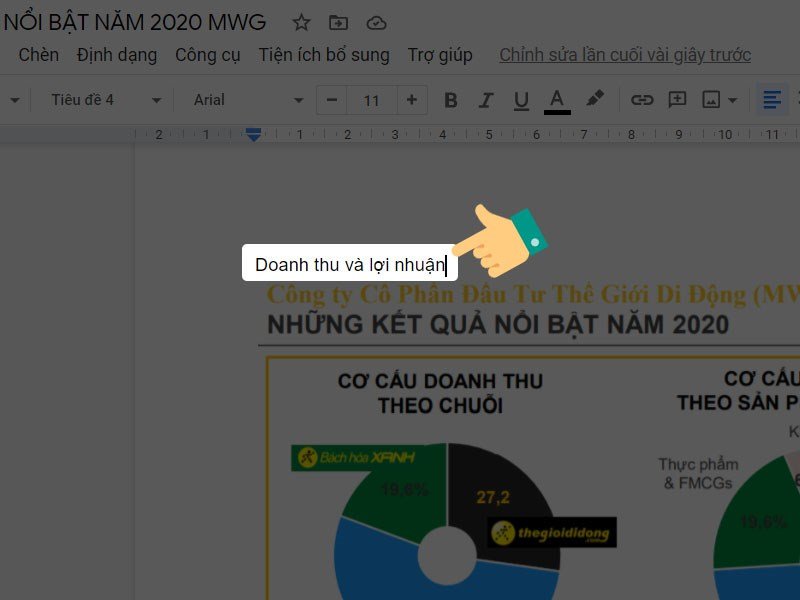The width and height of the screenshot is (800, 600).
Task: Click the 27,2 value in the pie chart
Action: tap(493, 497)
